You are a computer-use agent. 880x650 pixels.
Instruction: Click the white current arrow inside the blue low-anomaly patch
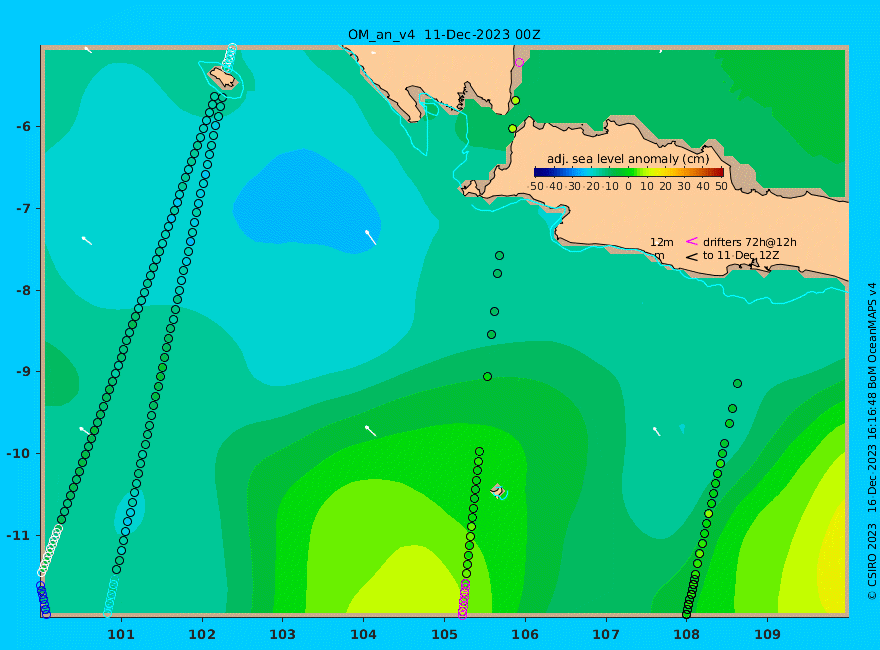370,237
